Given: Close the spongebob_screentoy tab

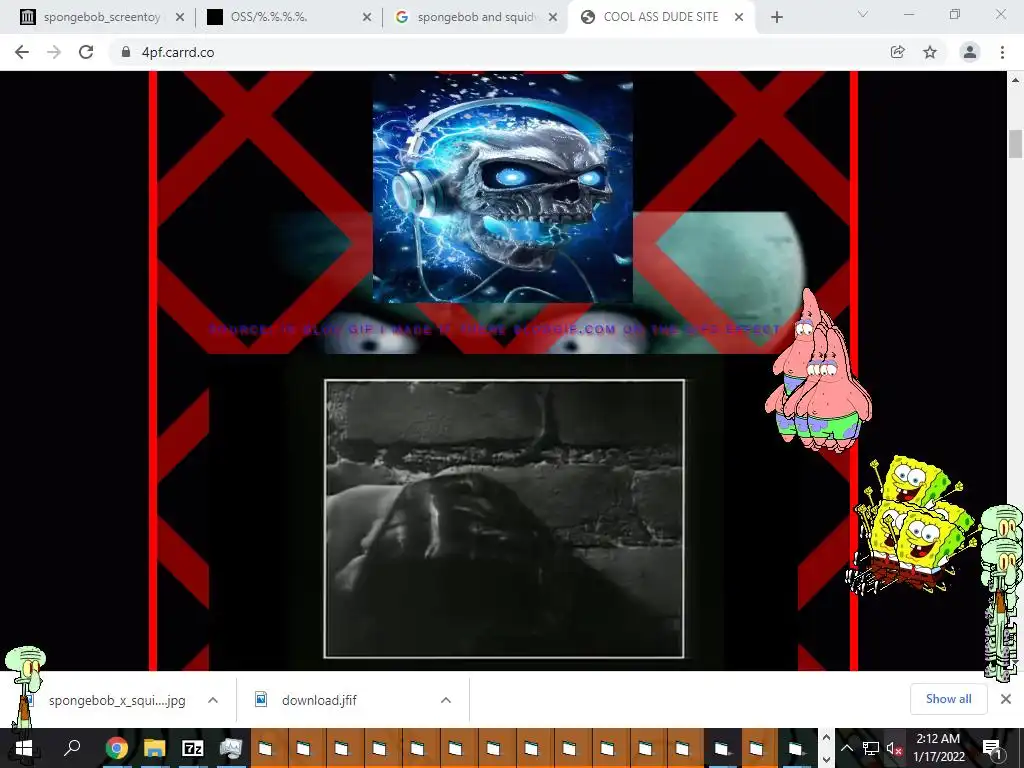Looking at the screenshot, I should click(180, 18).
